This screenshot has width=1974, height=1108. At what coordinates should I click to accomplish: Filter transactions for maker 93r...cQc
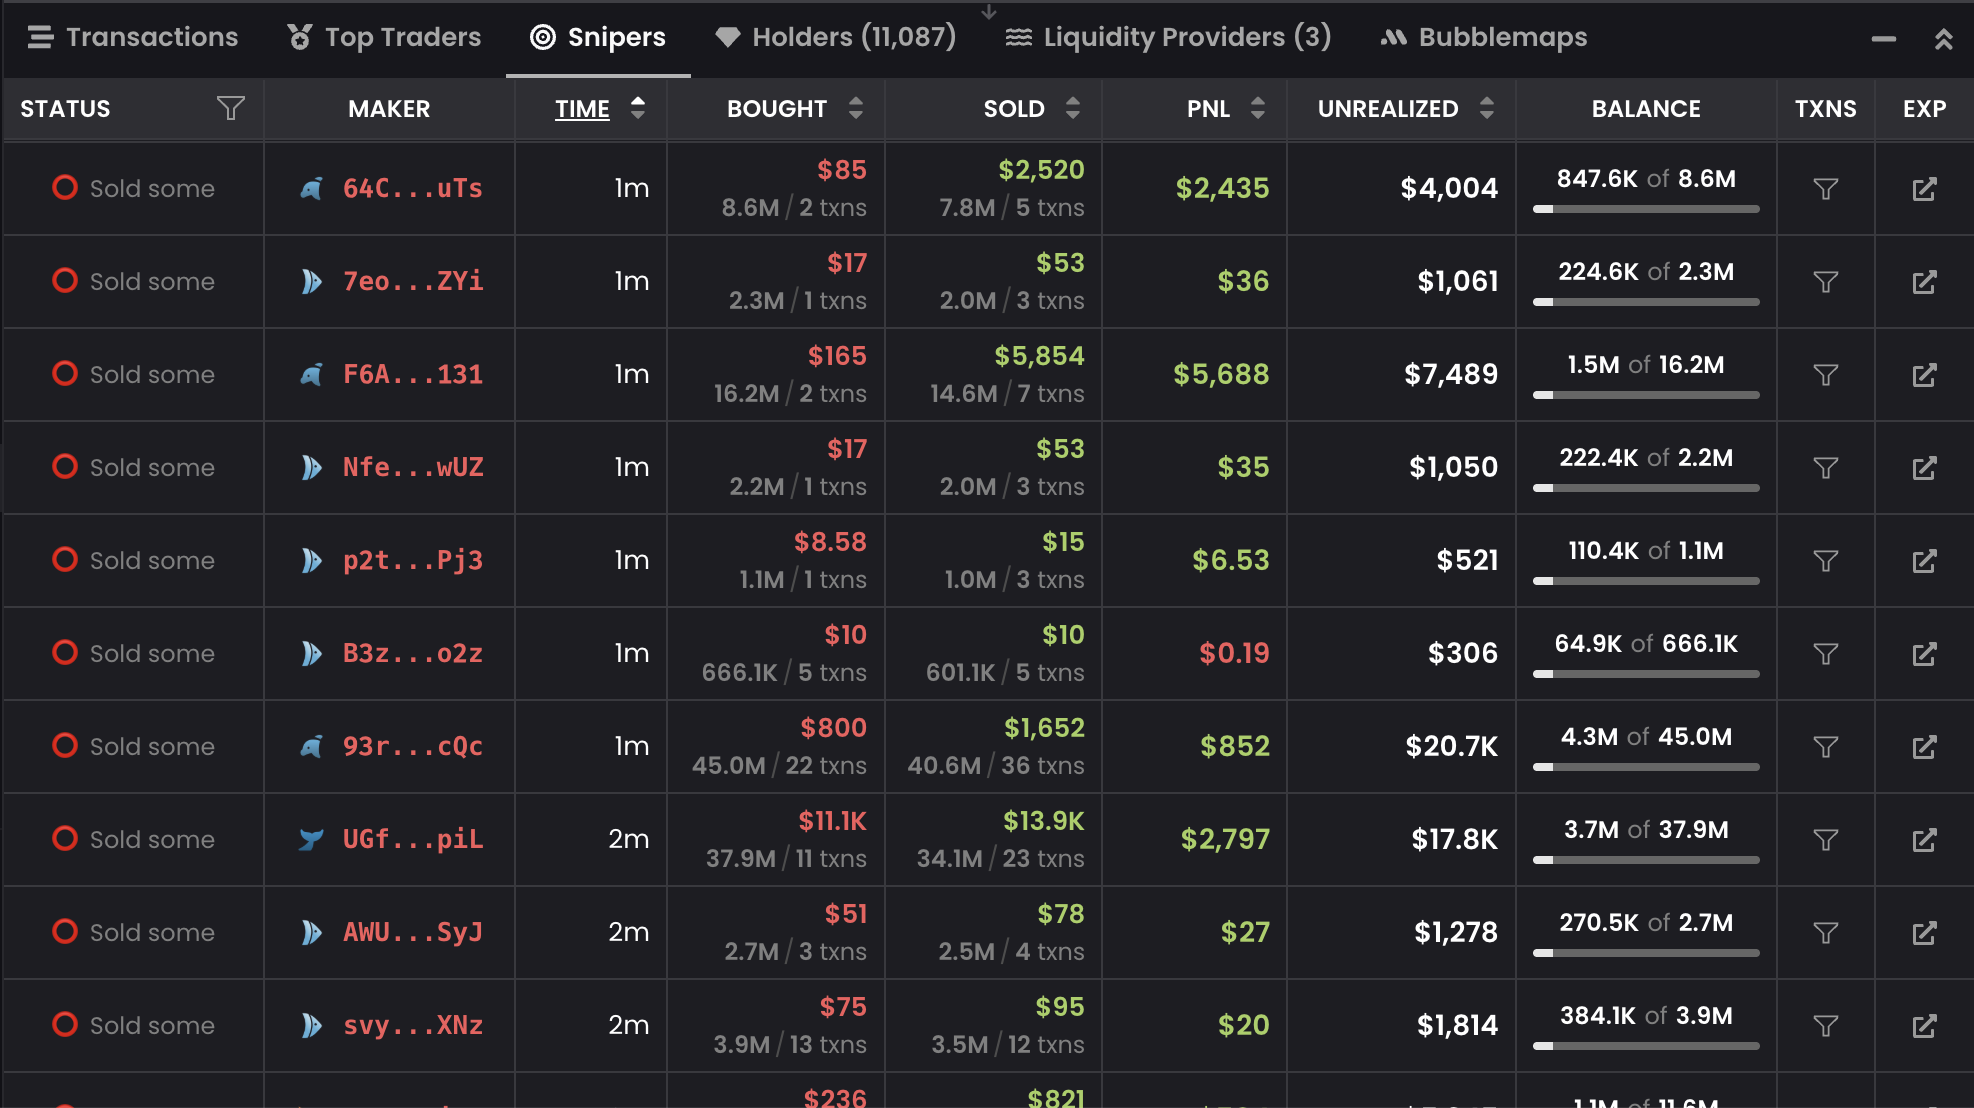(1825, 747)
